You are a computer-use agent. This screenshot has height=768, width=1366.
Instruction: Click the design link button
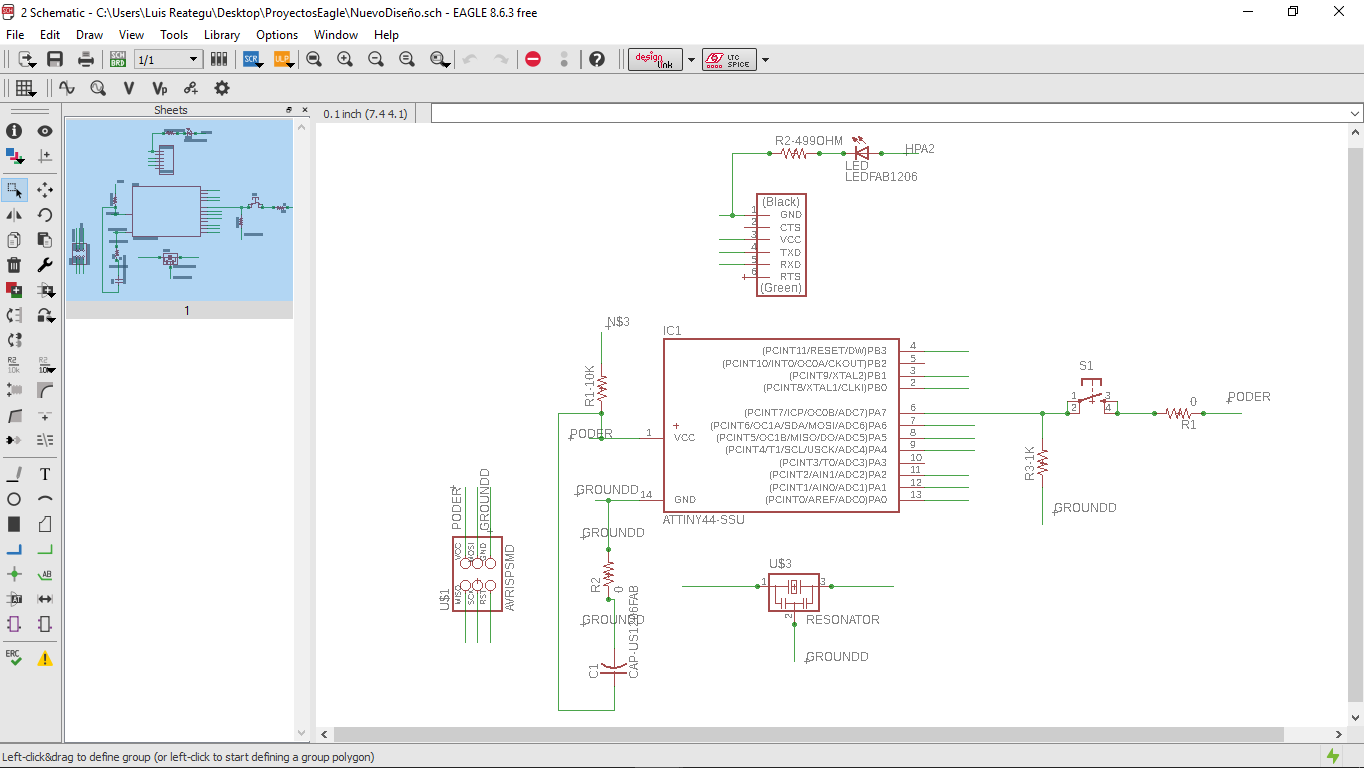(655, 59)
